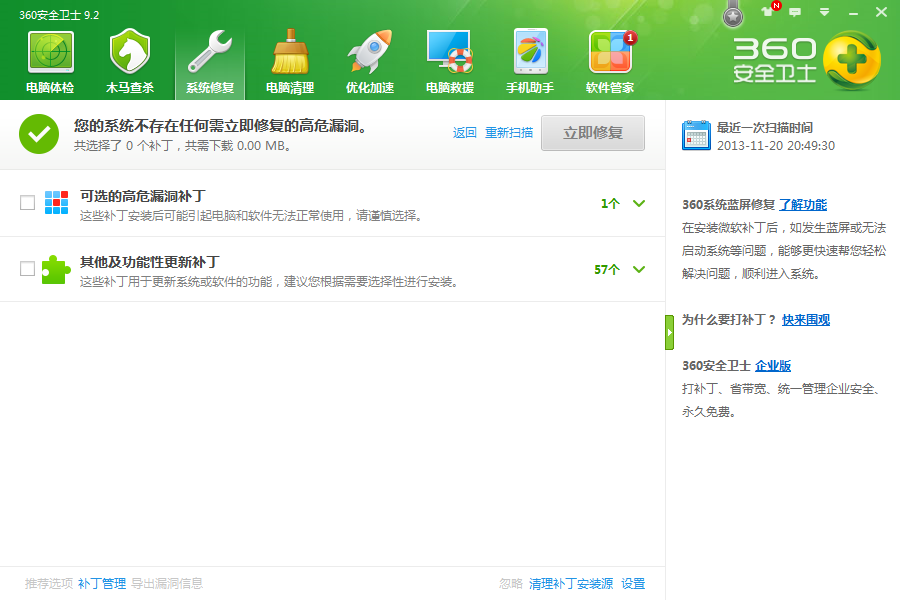The height and width of the screenshot is (600, 900).
Task: Open the 了解功能 link
Action: [803, 204]
